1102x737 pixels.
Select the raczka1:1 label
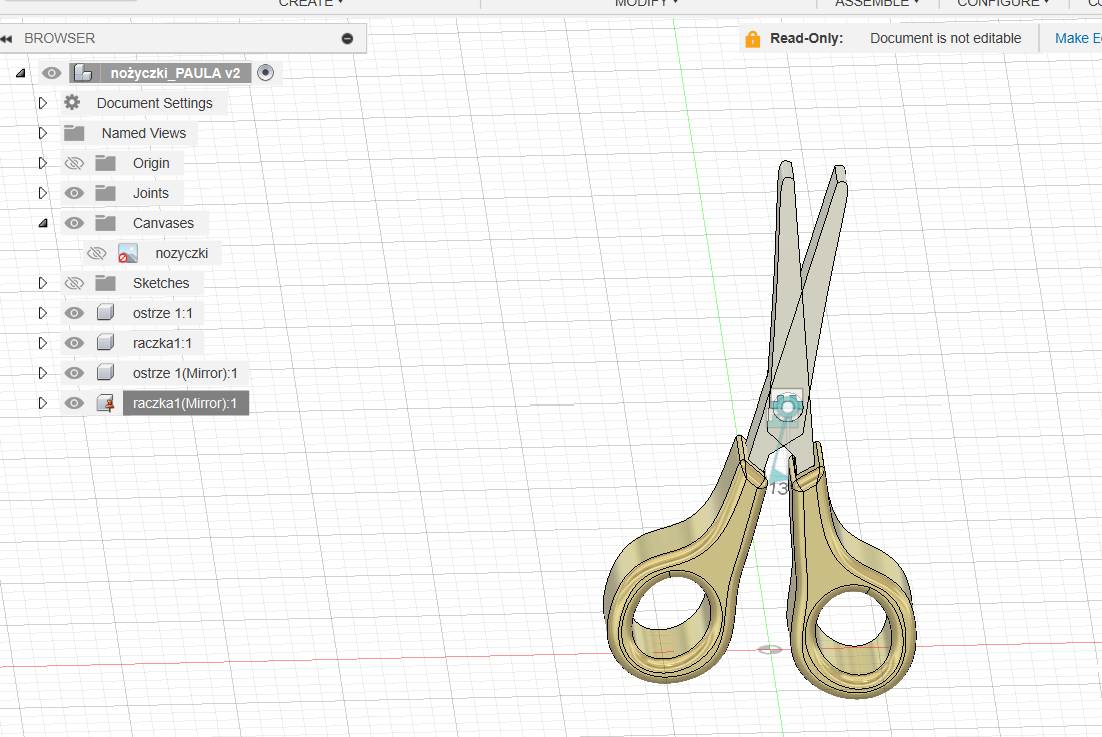(162, 344)
